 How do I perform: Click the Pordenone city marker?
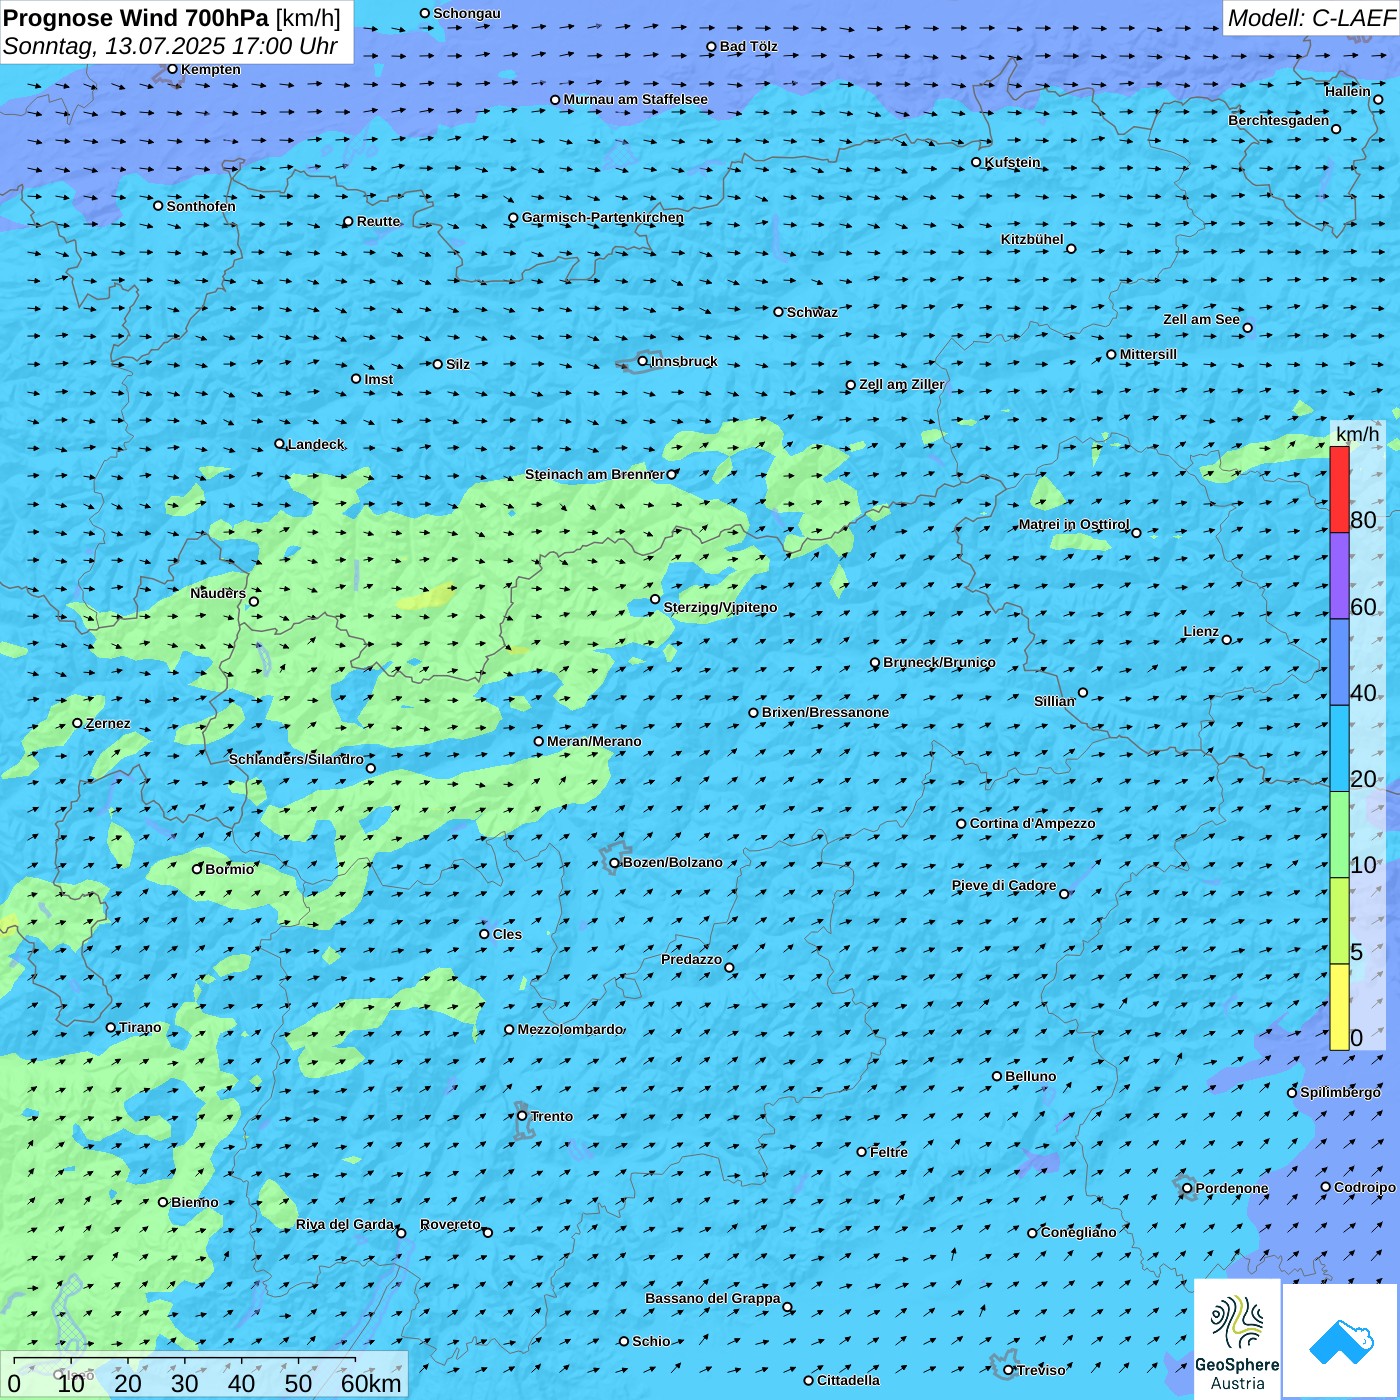point(1187,1189)
